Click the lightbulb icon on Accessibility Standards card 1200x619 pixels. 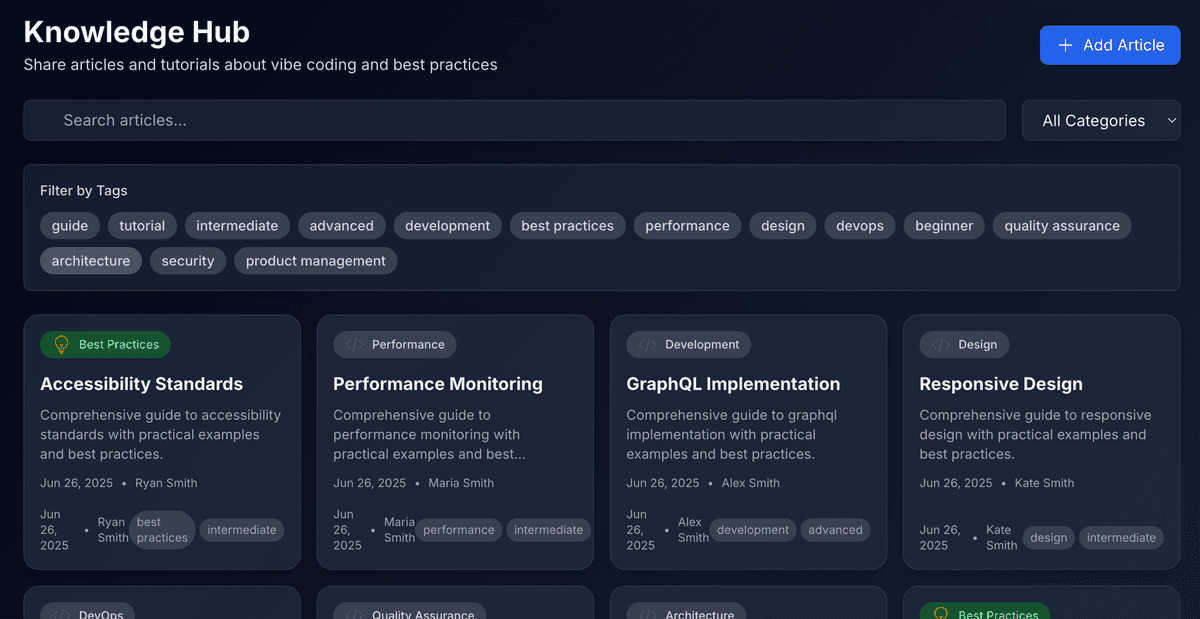(x=61, y=344)
